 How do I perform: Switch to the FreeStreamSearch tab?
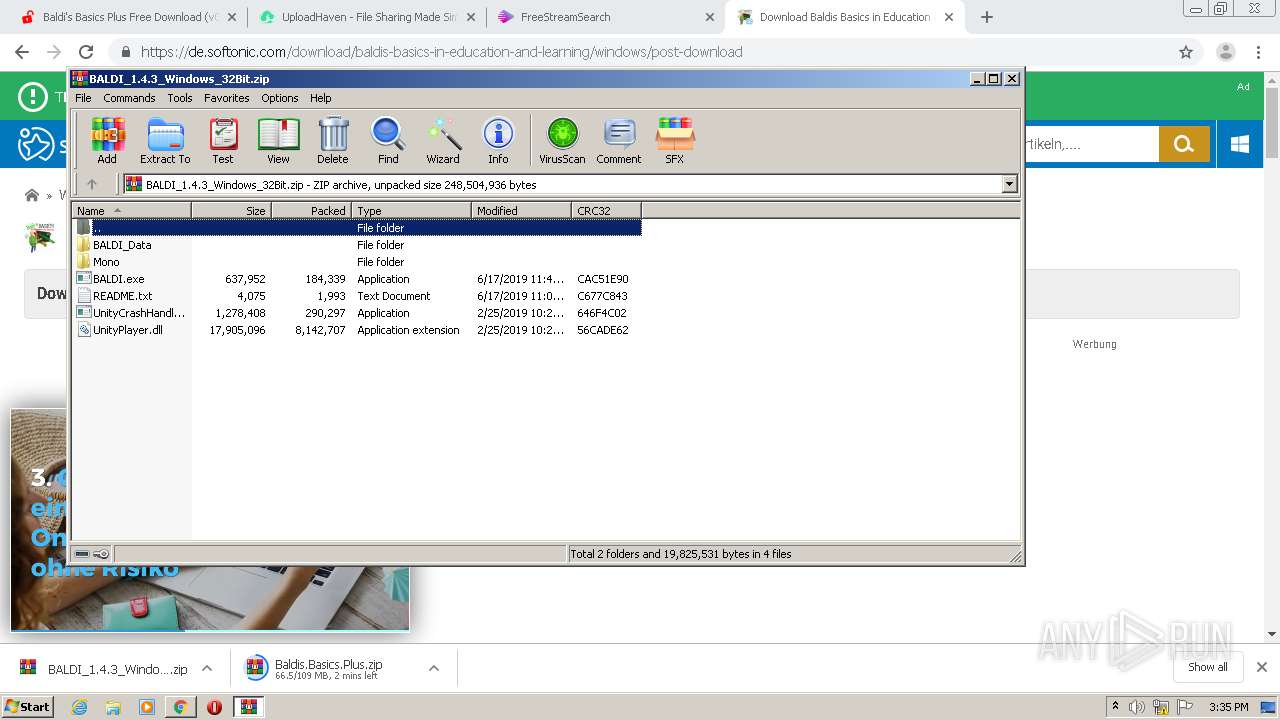tap(605, 17)
